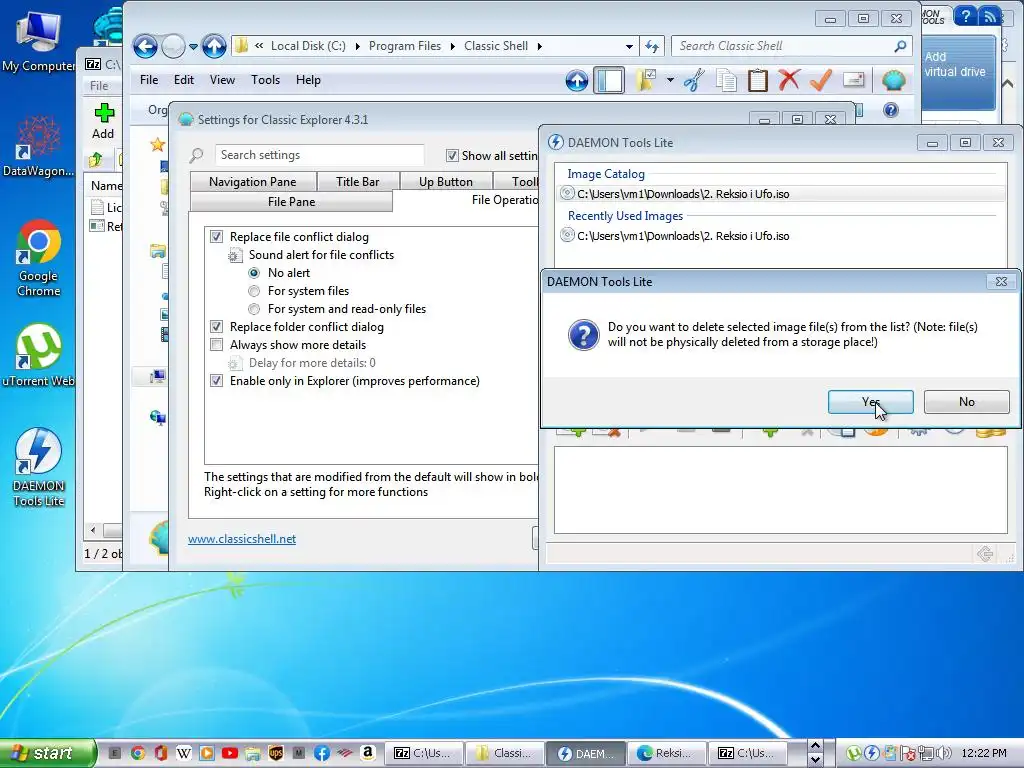Check Always show more details
Screen dimensions: 1024x768
216,344
